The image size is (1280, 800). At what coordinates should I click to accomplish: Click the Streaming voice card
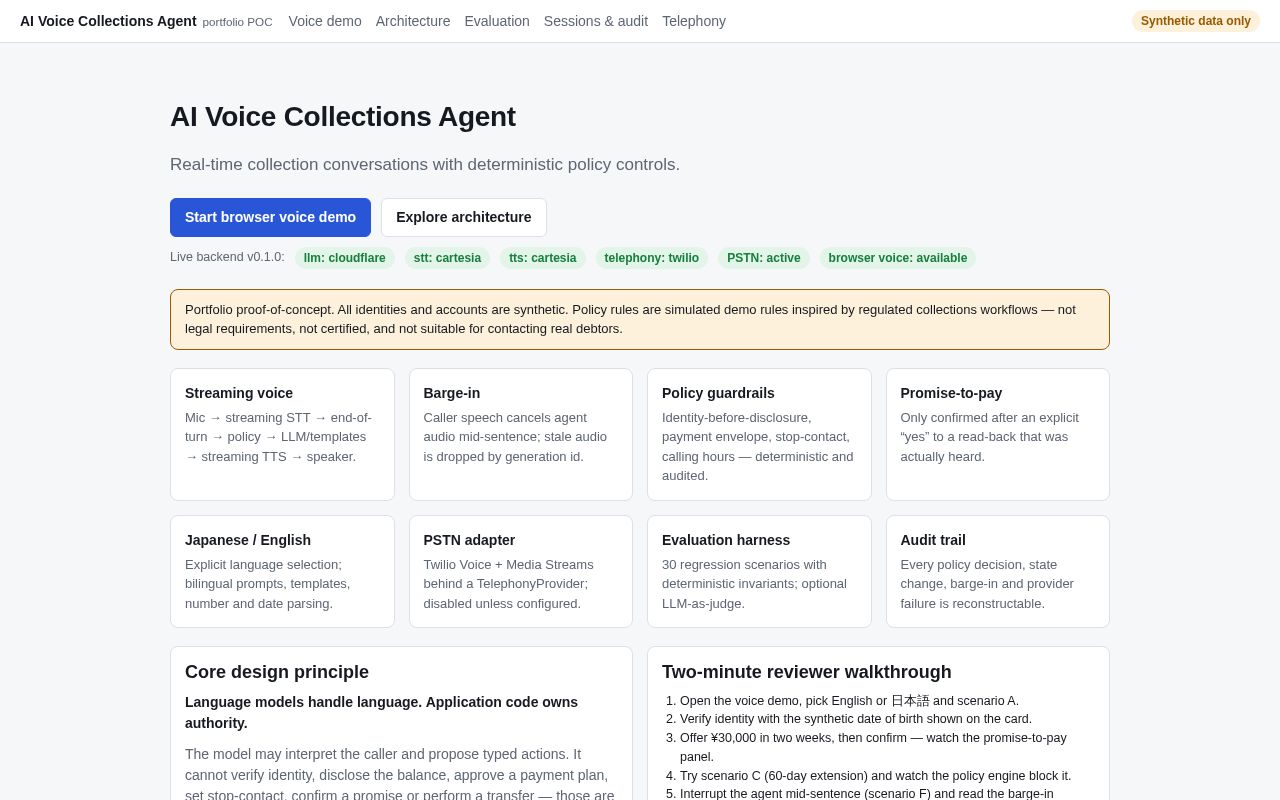point(282,434)
